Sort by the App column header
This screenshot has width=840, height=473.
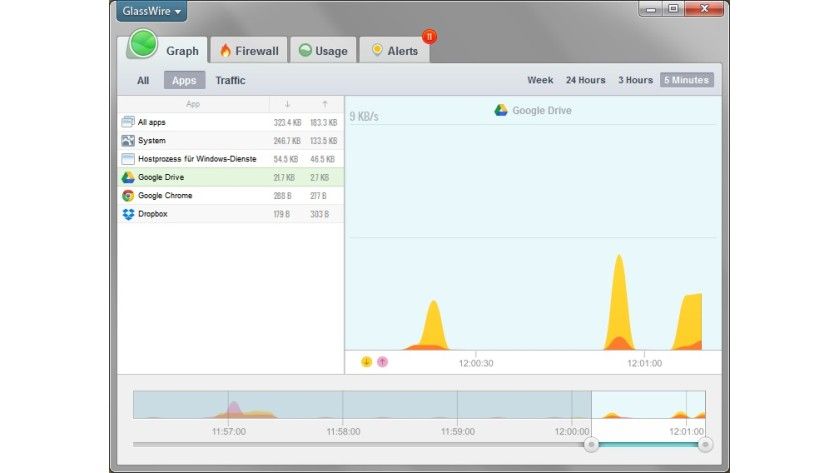pos(193,104)
